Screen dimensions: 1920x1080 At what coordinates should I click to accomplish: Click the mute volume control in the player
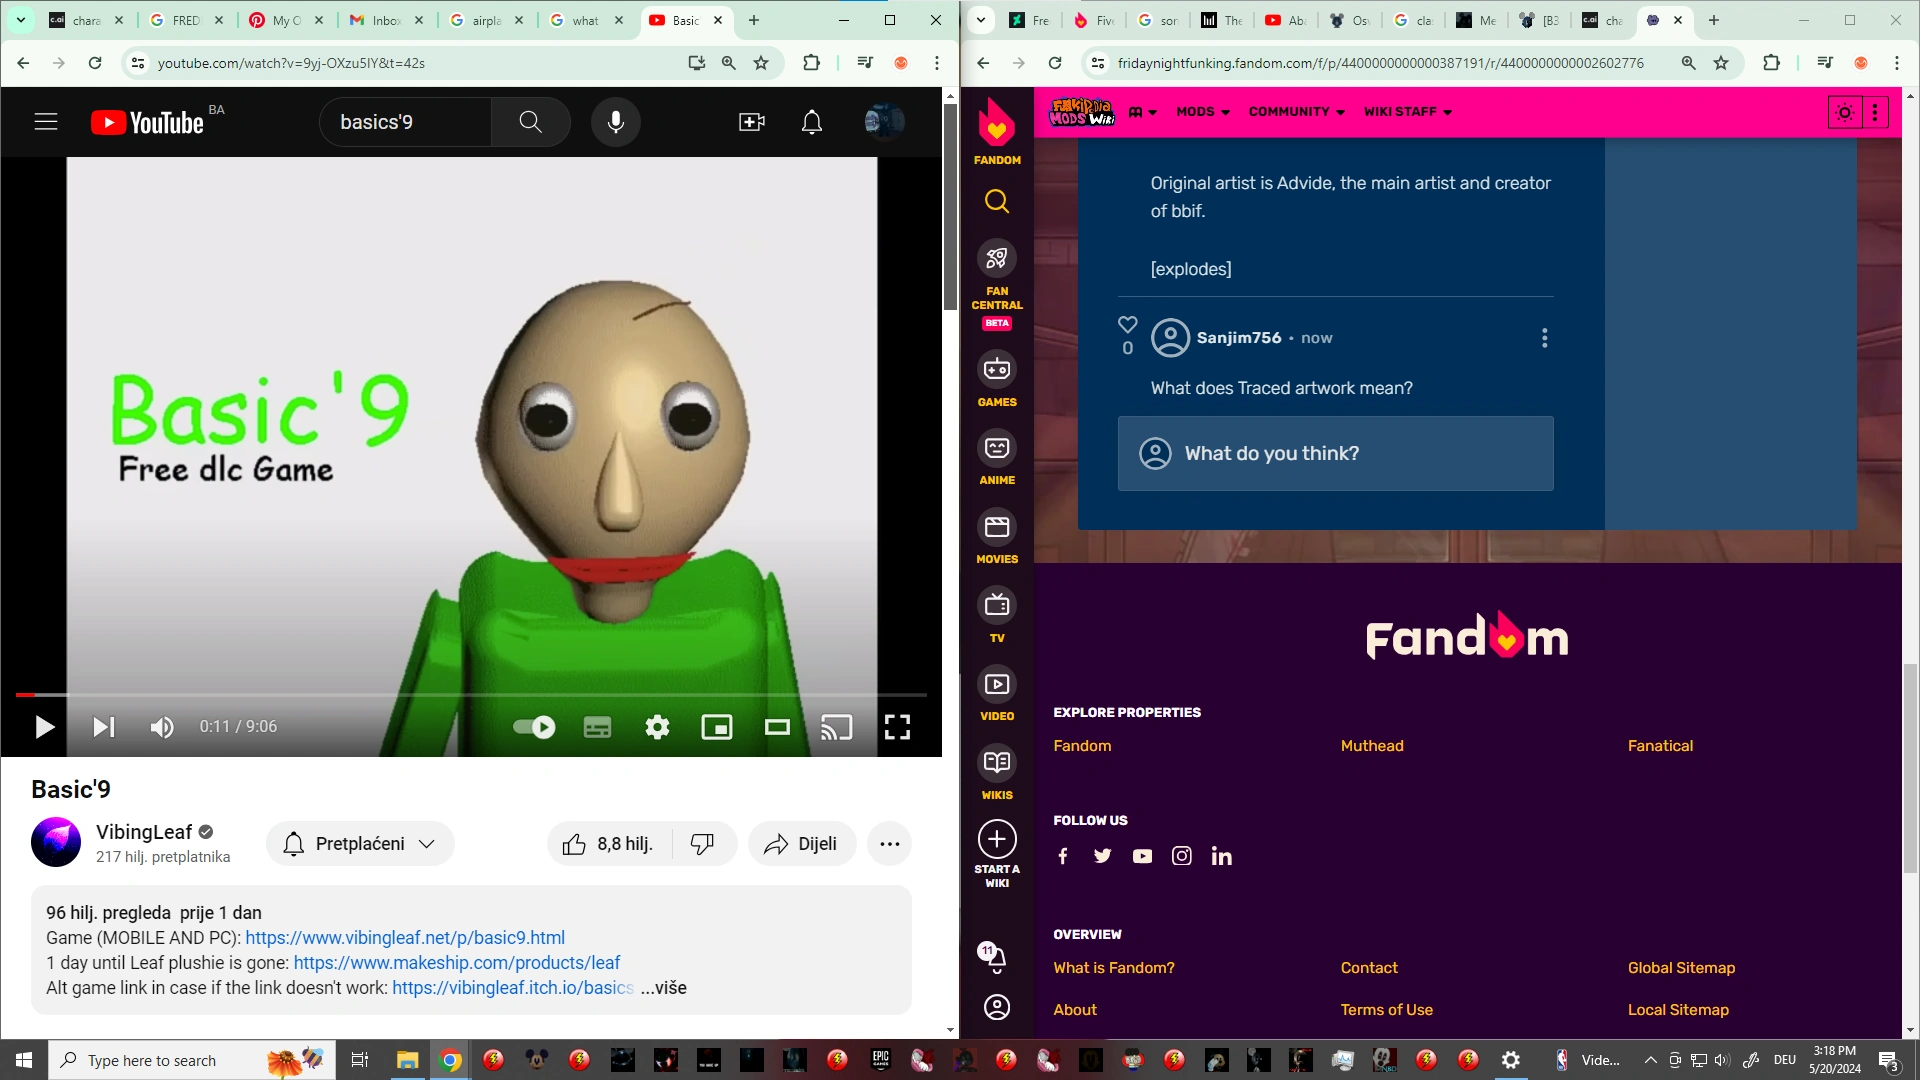(x=161, y=727)
